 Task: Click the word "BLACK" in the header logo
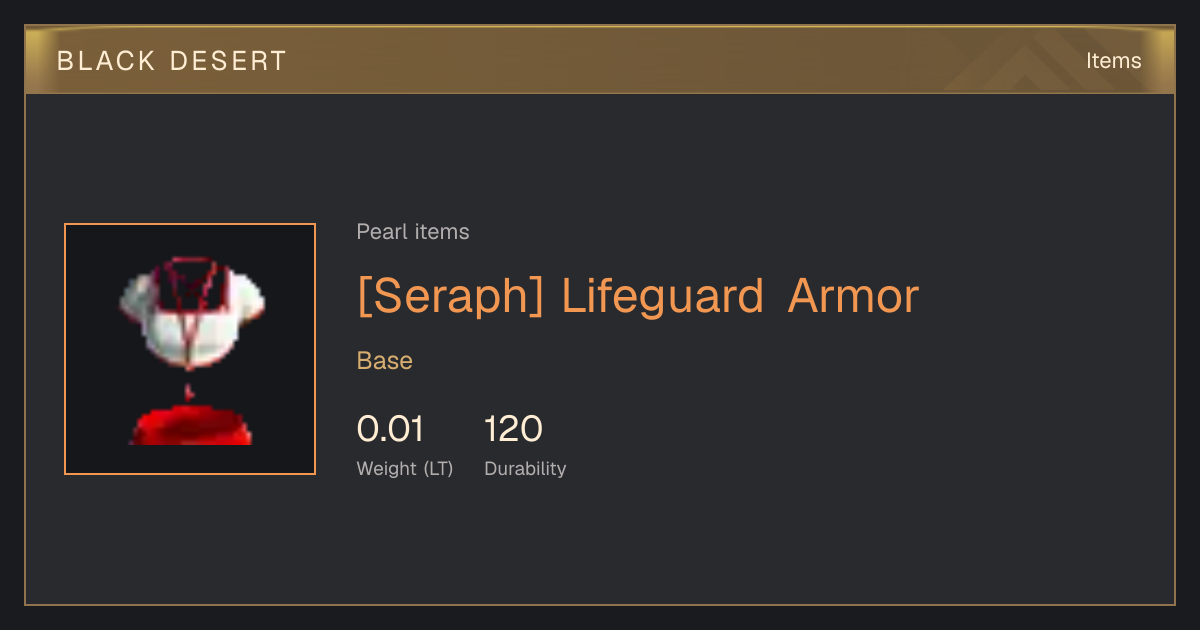click(107, 61)
